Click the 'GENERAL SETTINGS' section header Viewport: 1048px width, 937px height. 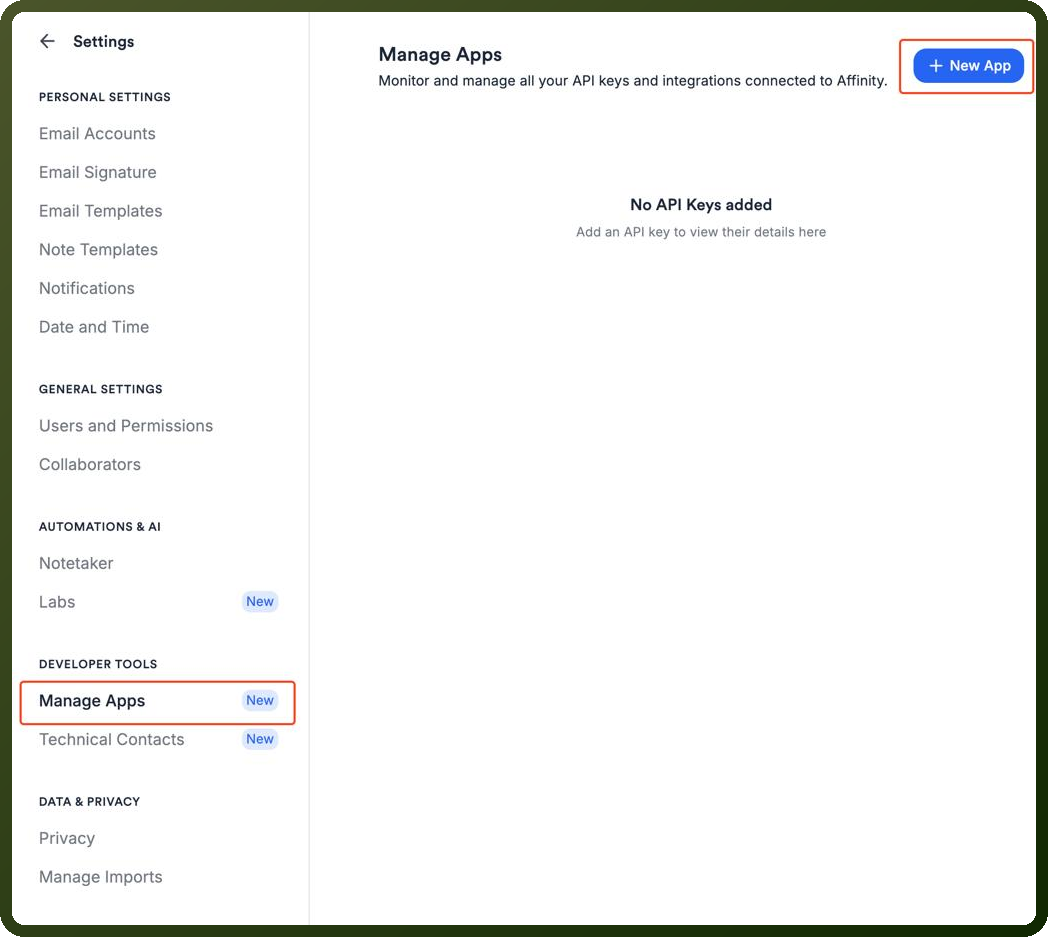(x=100, y=389)
